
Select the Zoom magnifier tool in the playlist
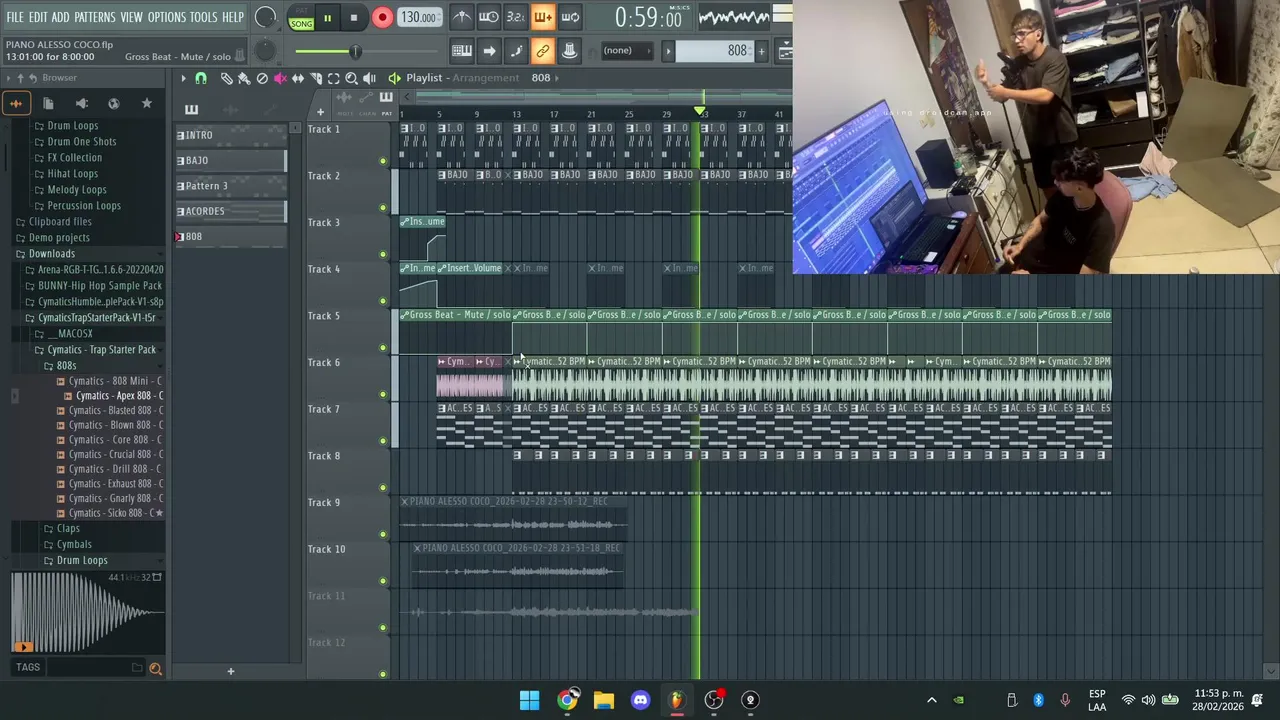(x=351, y=78)
